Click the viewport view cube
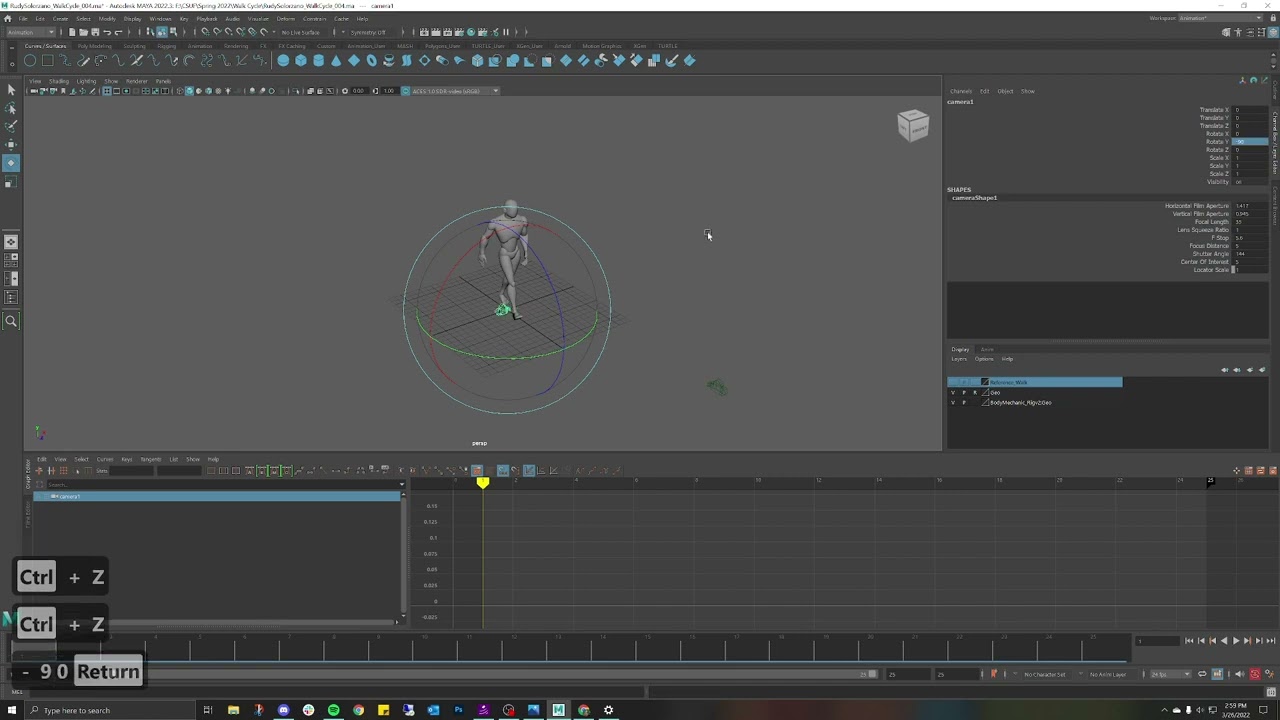The image size is (1280, 720). click(913, 125)
